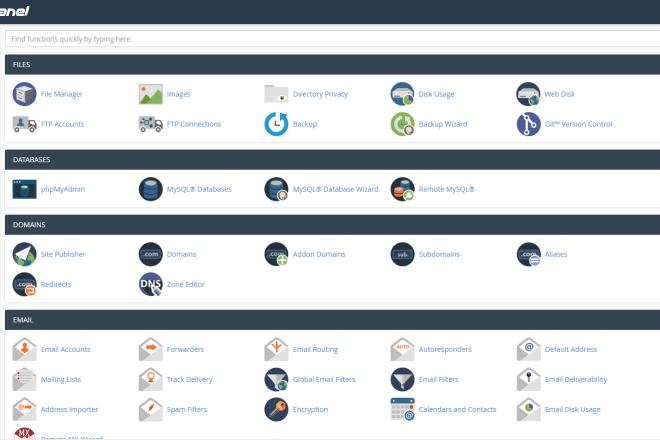
Task: Click the Remote MySQL icon
Action: pyautogui.click(x=402, y=189)
